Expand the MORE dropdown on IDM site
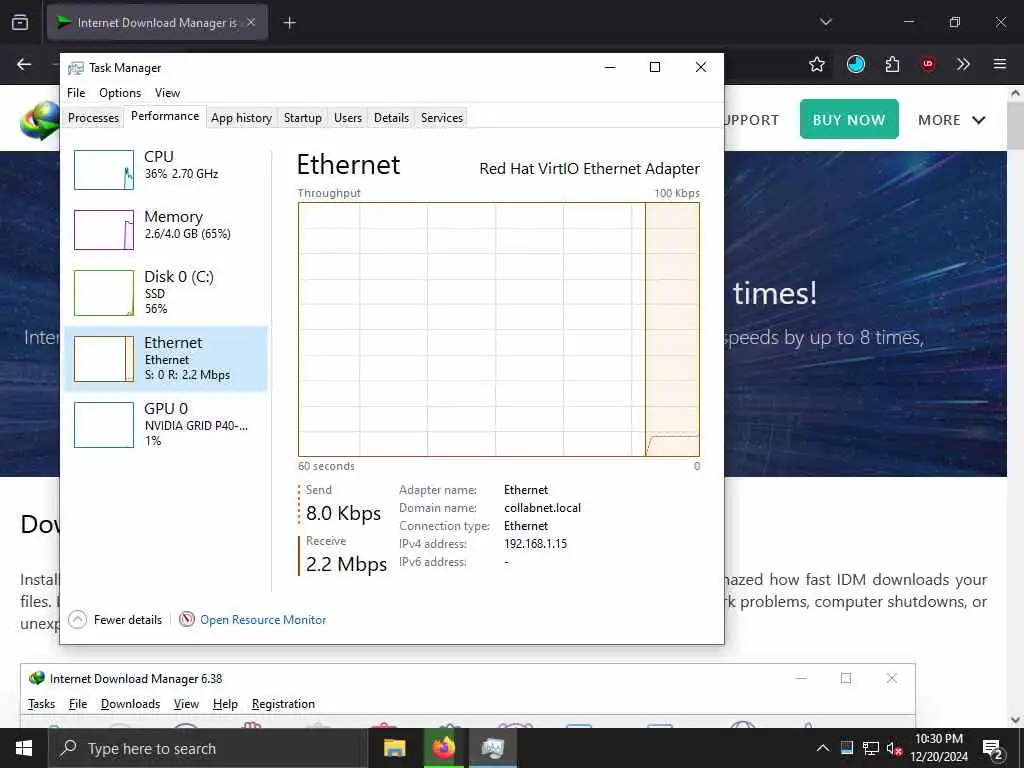The height and width of the screenshot is (768, 1024). pyautogui.click(x=952, y=120)
